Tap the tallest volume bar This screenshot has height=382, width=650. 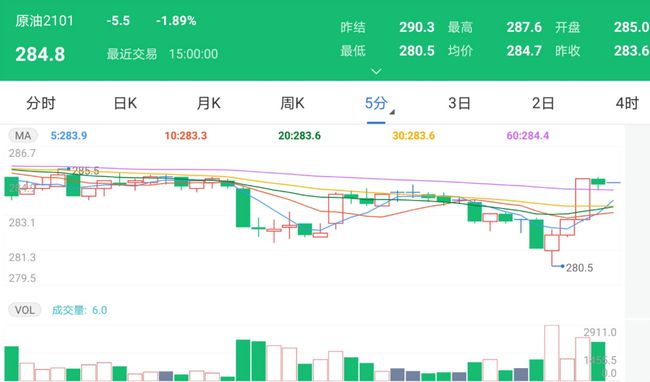coord(552,353)
